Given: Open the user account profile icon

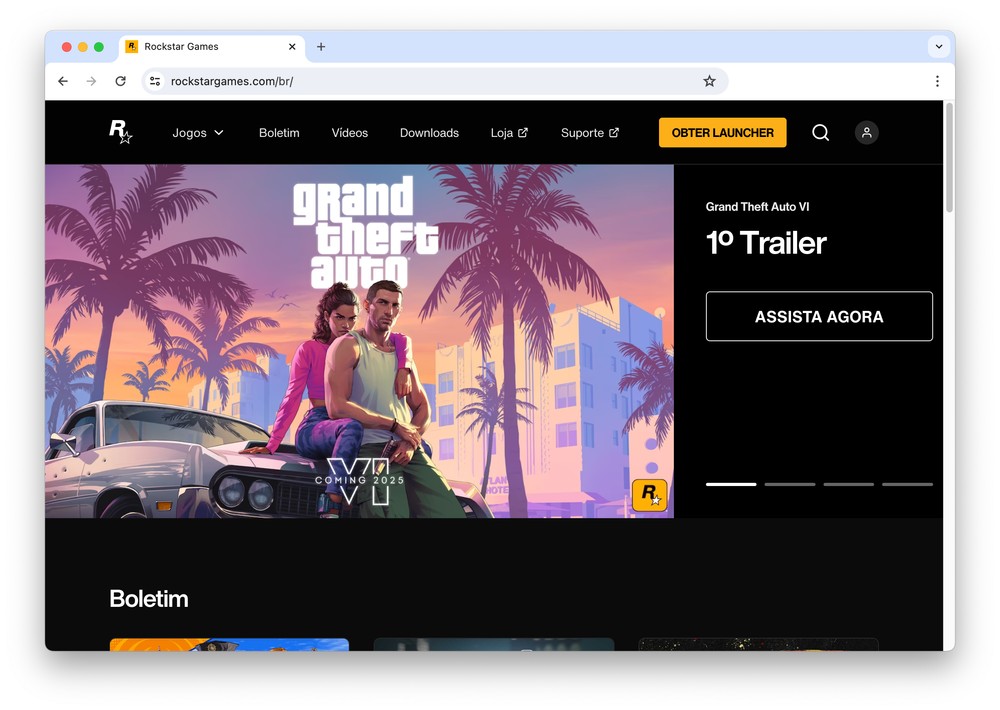Looking at the screenshot, I should tap(866, 133).
